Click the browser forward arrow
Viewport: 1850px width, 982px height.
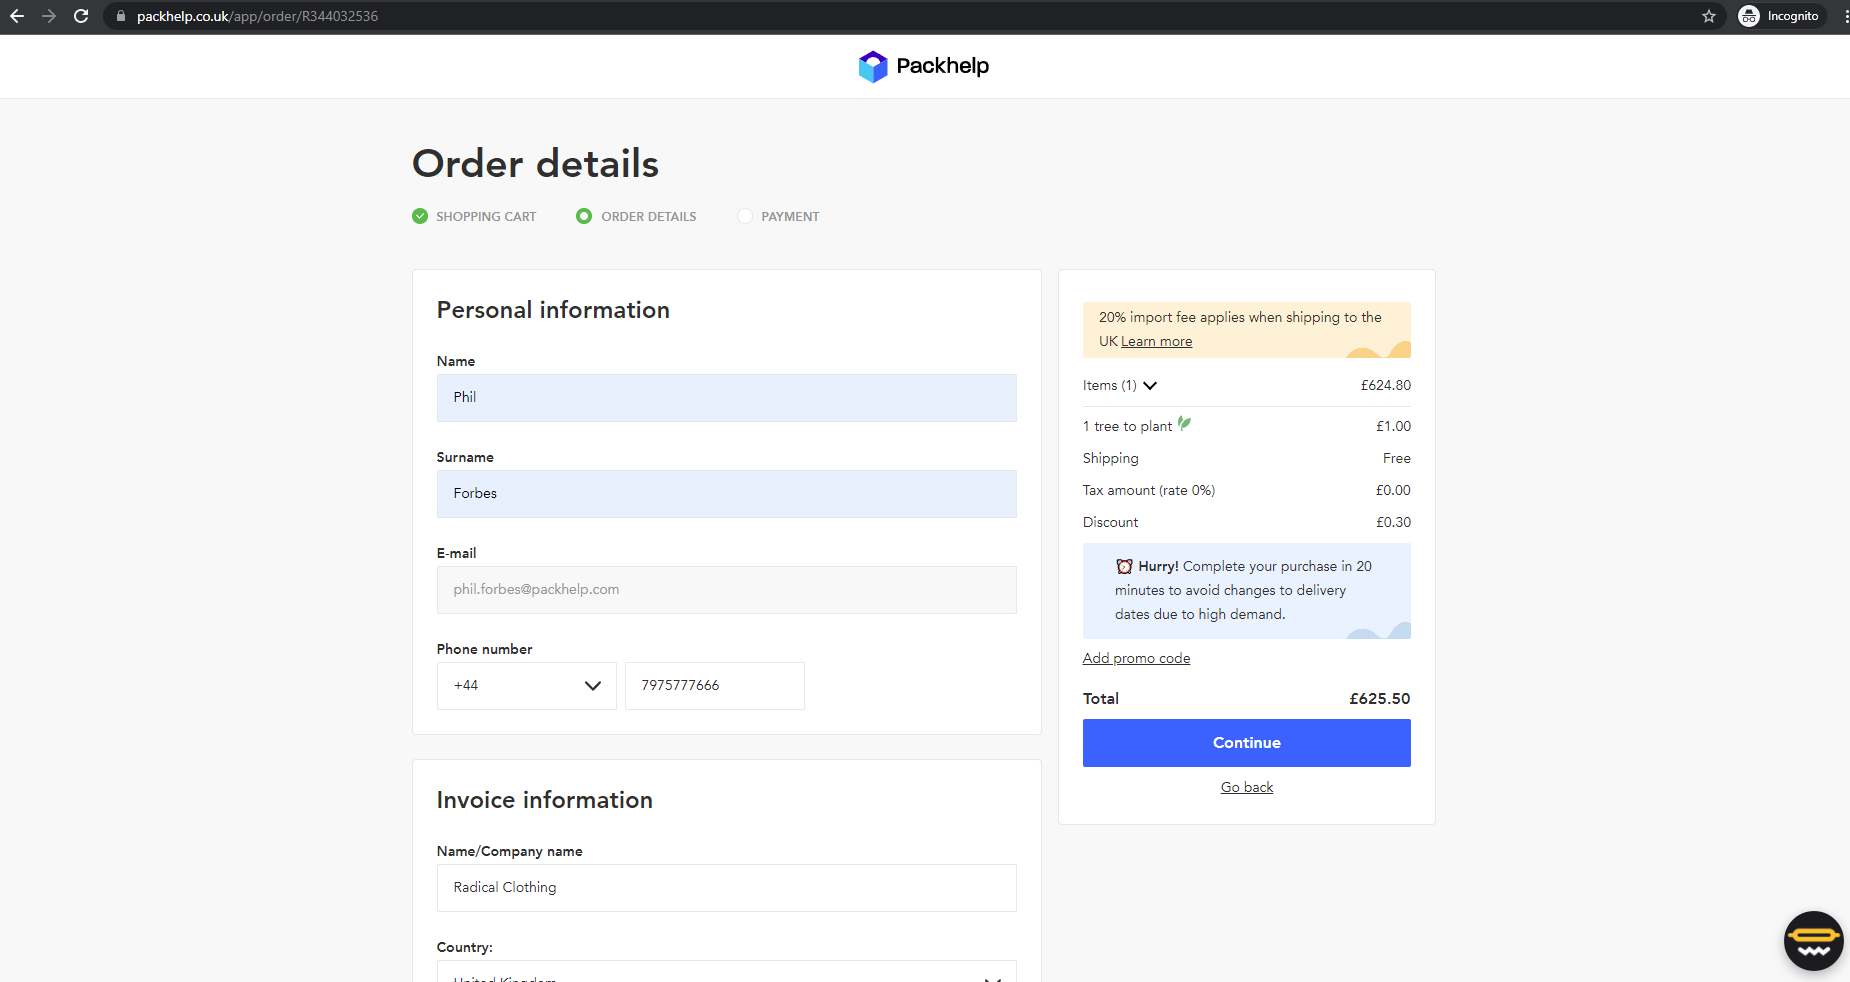pos(49,16)
